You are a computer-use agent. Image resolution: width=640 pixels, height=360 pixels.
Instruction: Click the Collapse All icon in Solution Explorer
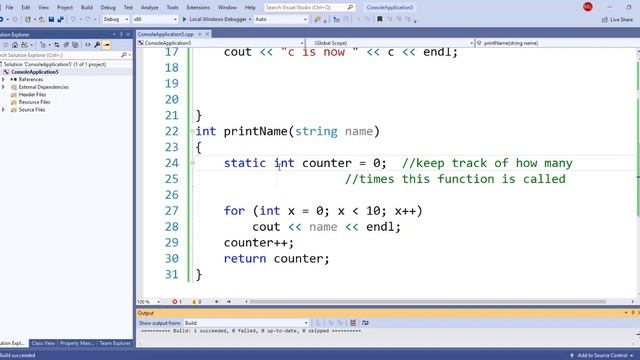pos(66,45)
